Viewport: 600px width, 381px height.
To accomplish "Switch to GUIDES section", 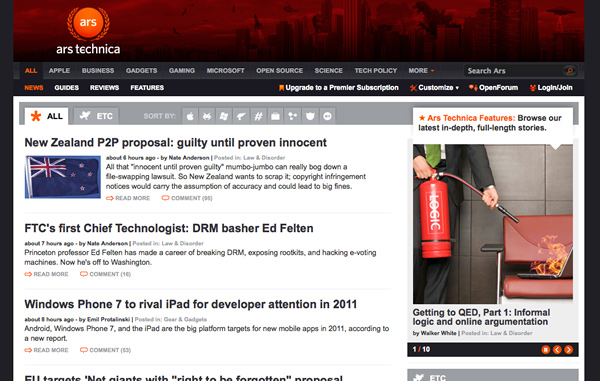I will point(67,88).
